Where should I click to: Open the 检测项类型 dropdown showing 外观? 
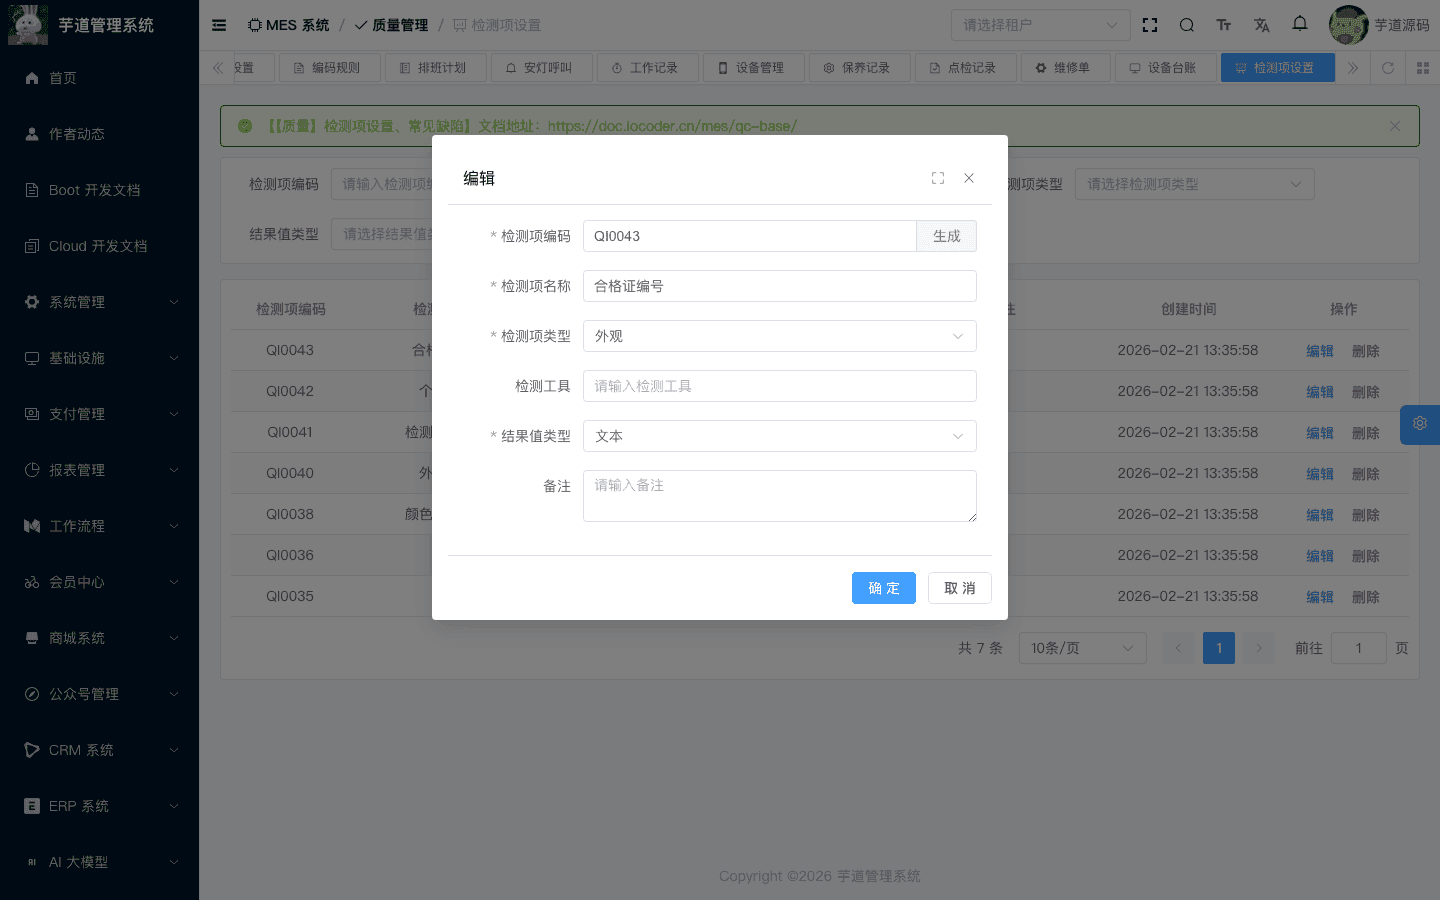tap(780, 336)
